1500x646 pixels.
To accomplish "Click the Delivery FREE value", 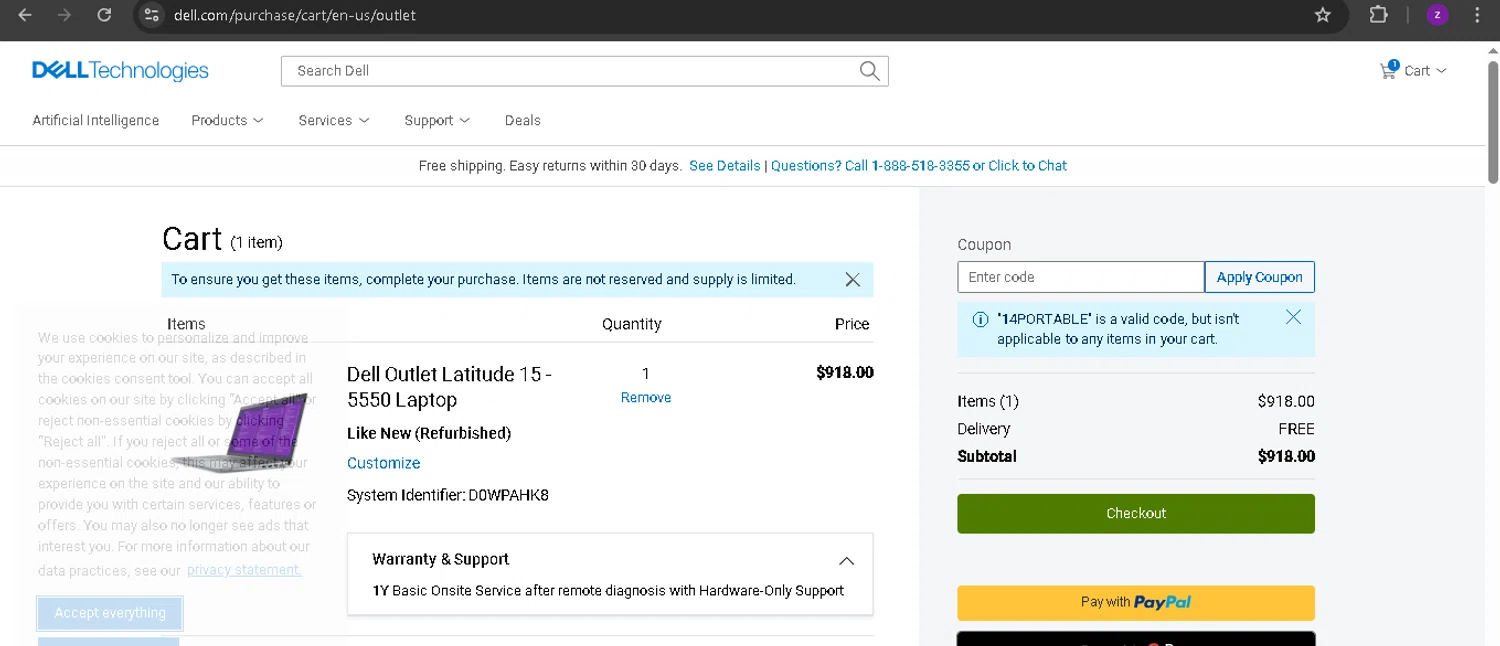I will (1296, 429).
